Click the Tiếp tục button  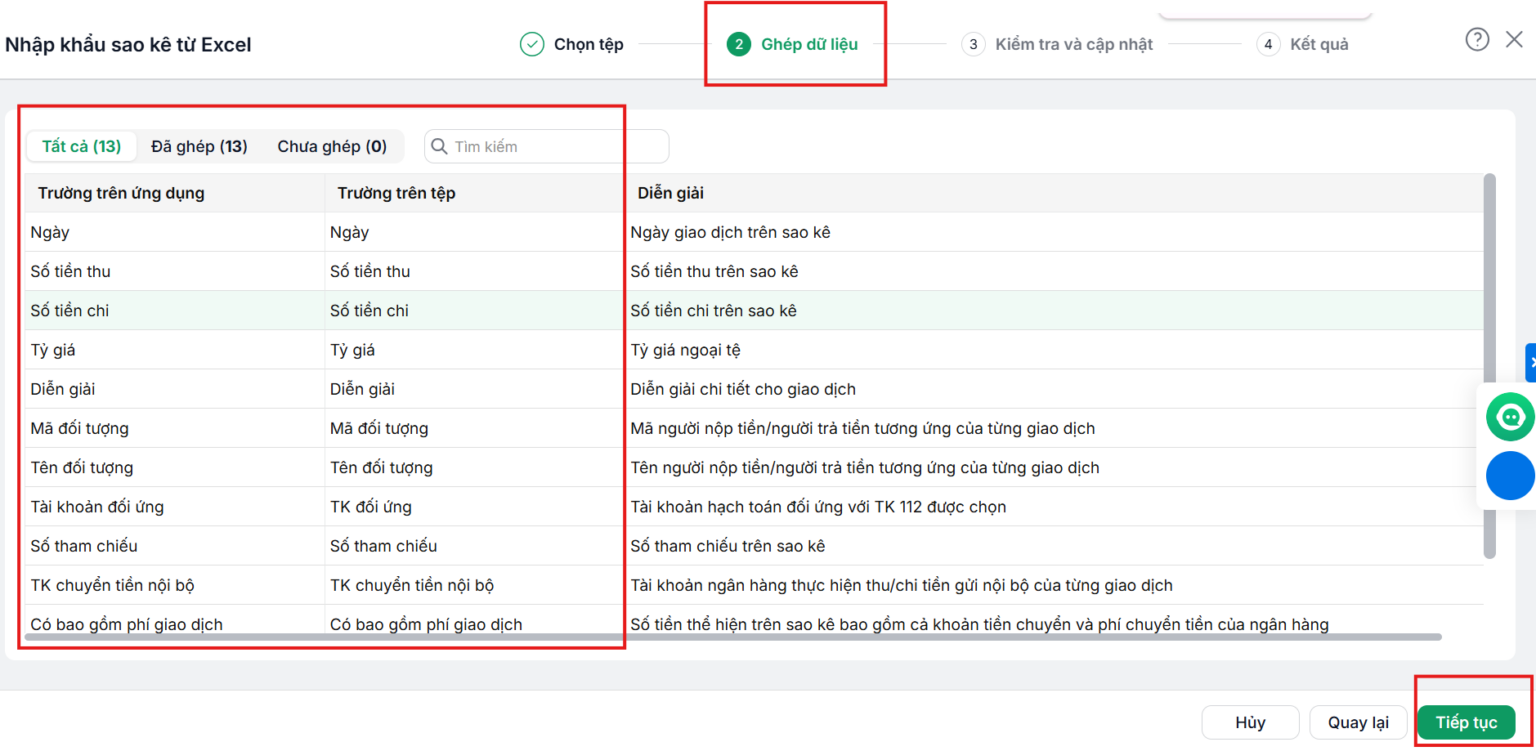point(1466,722)
